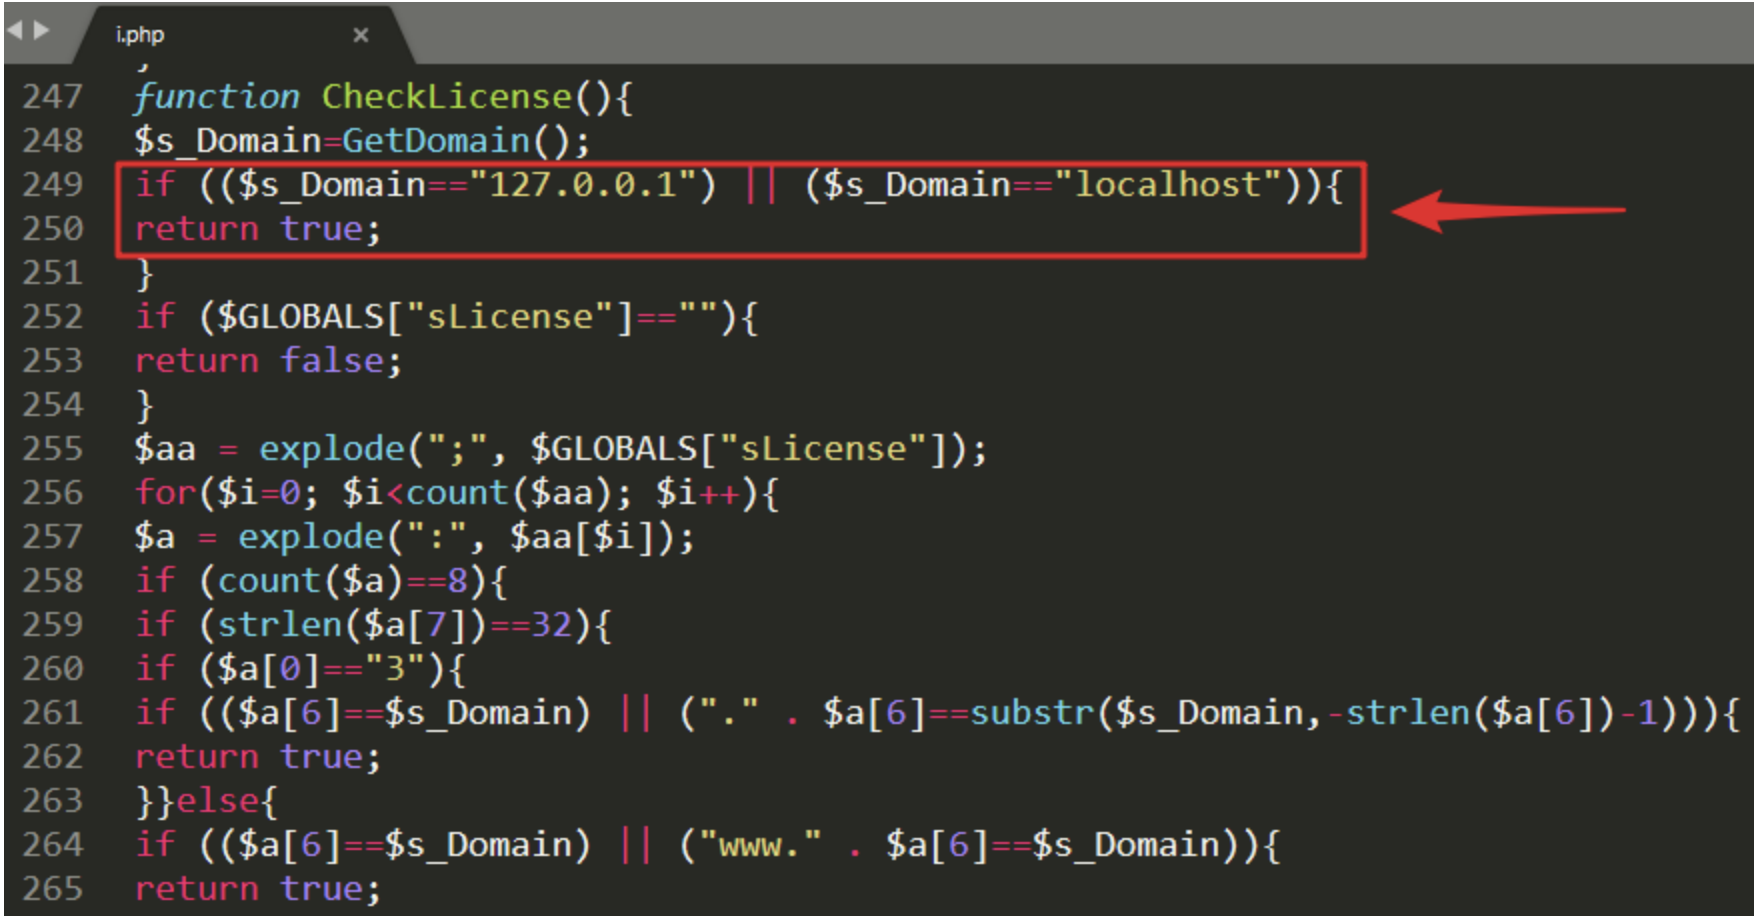Click the "www." string on line 264
This screenshot has width=1754, height=916.
pos(760,845)
